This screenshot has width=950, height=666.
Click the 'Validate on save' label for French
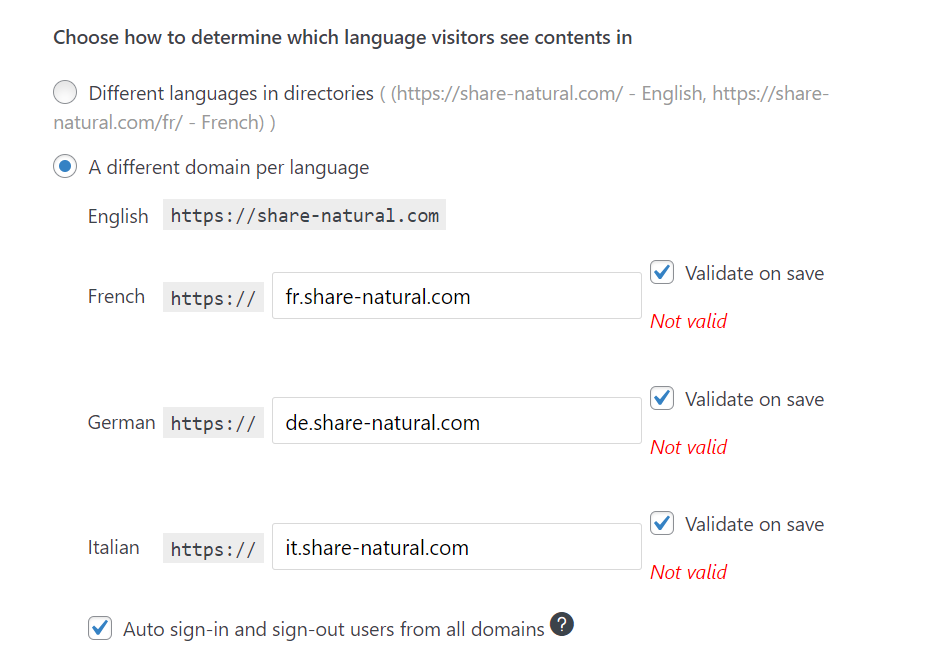754,273
